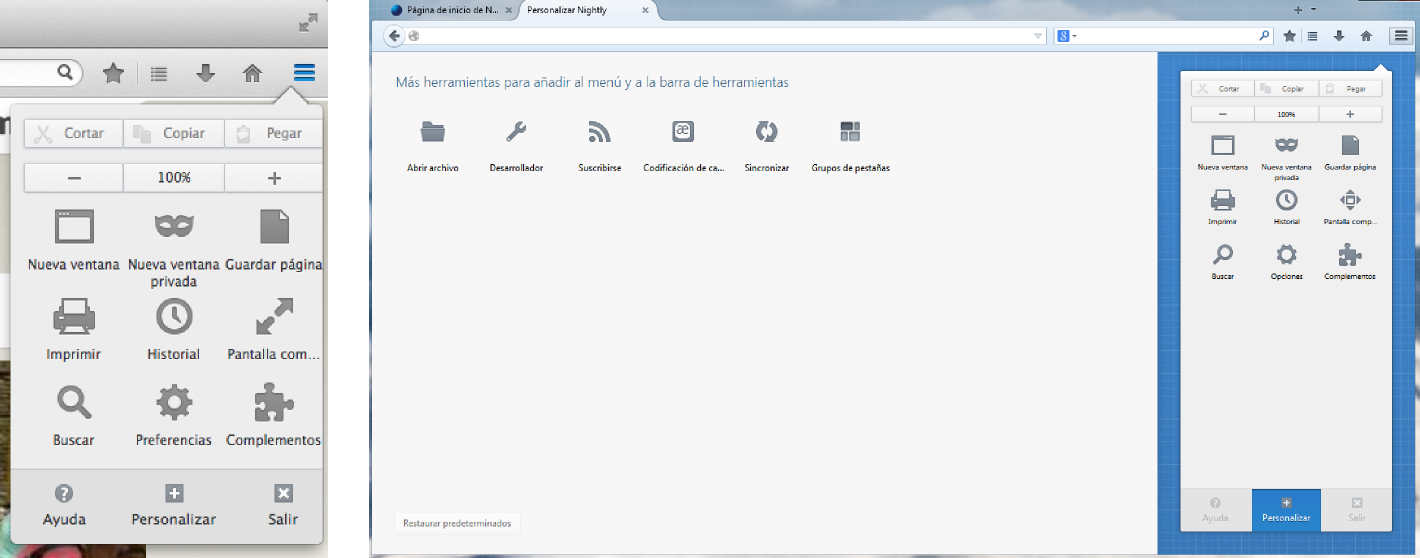Click zoom-in plus in the enlarged left menu
The image size is (1420, 558).
click(274, 178)
